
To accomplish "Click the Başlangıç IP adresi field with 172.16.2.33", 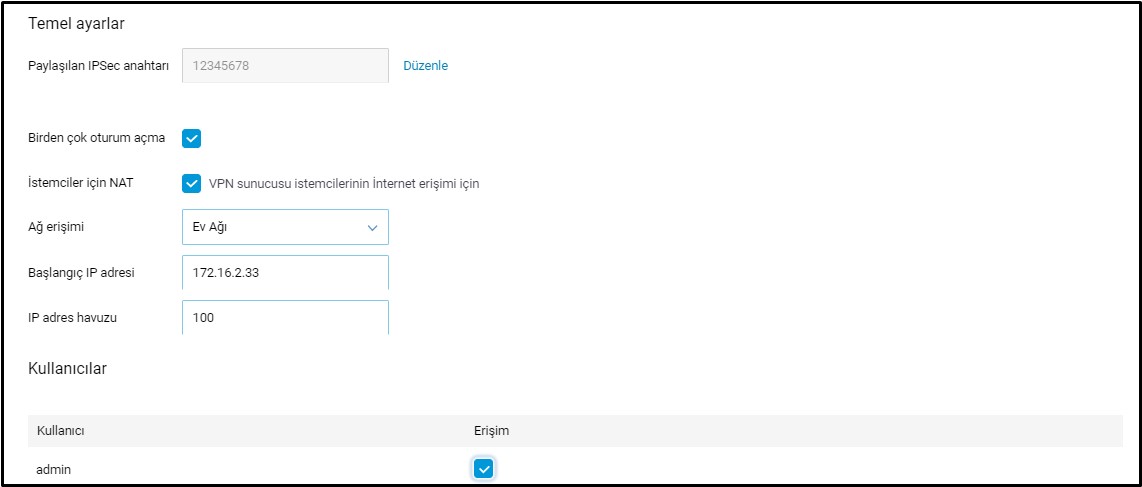I will pyautogui.click(x=285, y=273).
